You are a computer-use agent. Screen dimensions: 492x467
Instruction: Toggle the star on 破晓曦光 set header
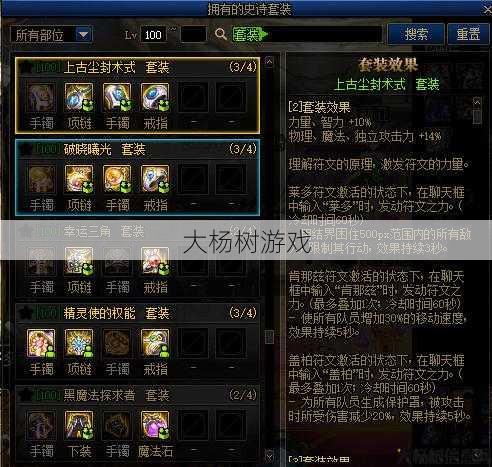tap(26, 149)
